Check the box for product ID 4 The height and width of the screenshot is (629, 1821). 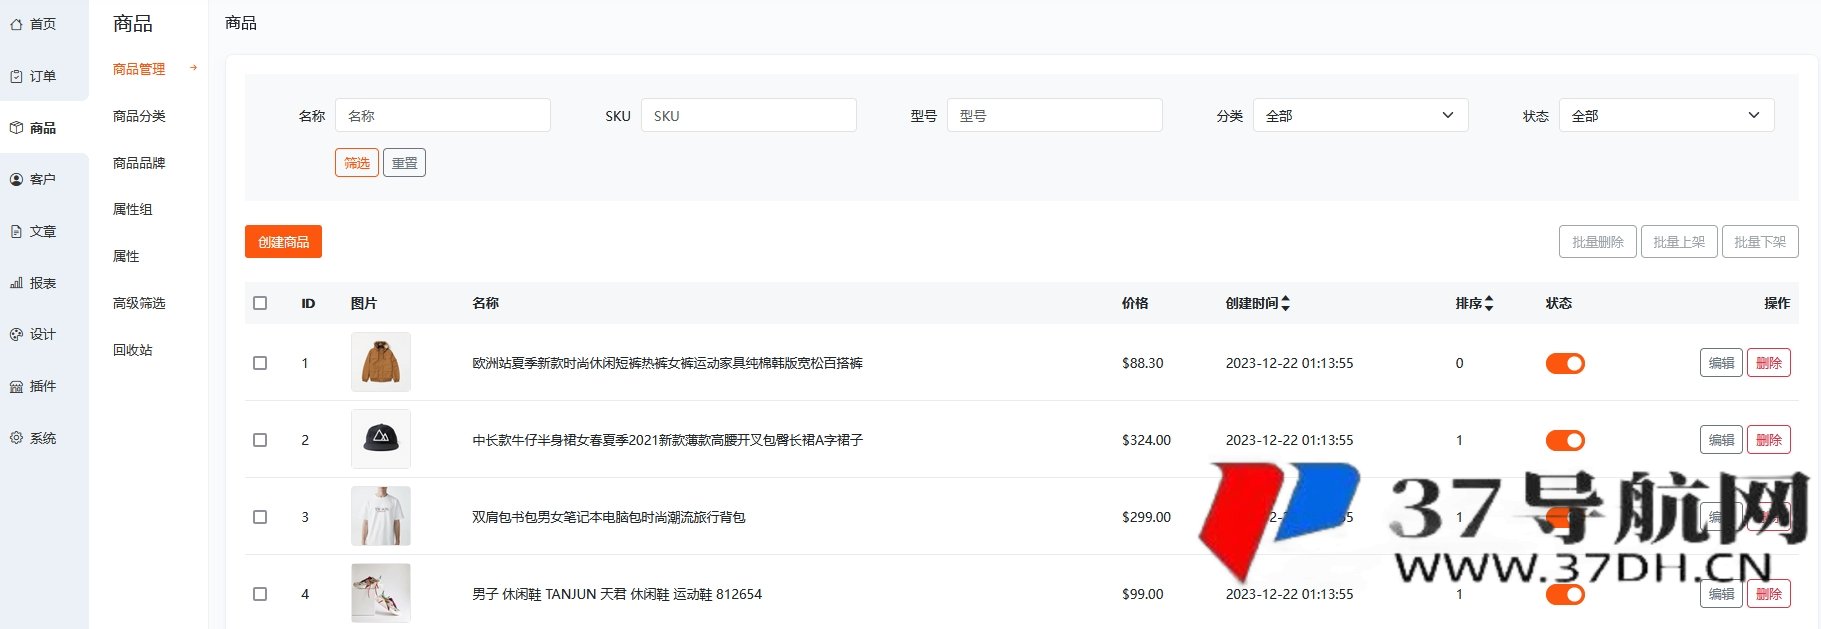[260, 594]
